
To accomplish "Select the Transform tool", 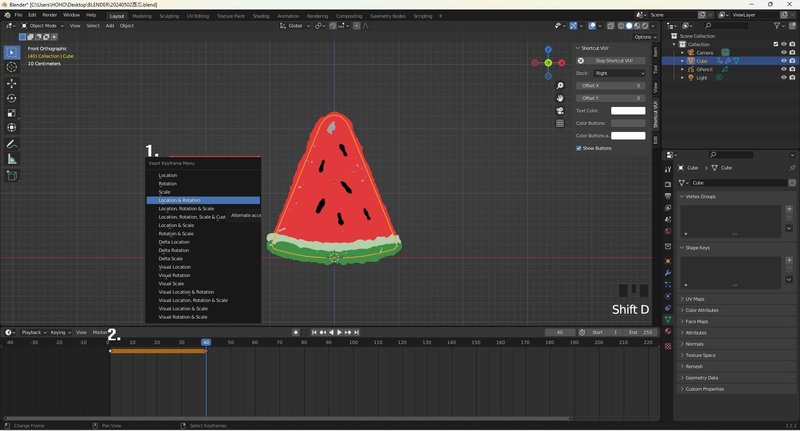I will click(12, 128).
